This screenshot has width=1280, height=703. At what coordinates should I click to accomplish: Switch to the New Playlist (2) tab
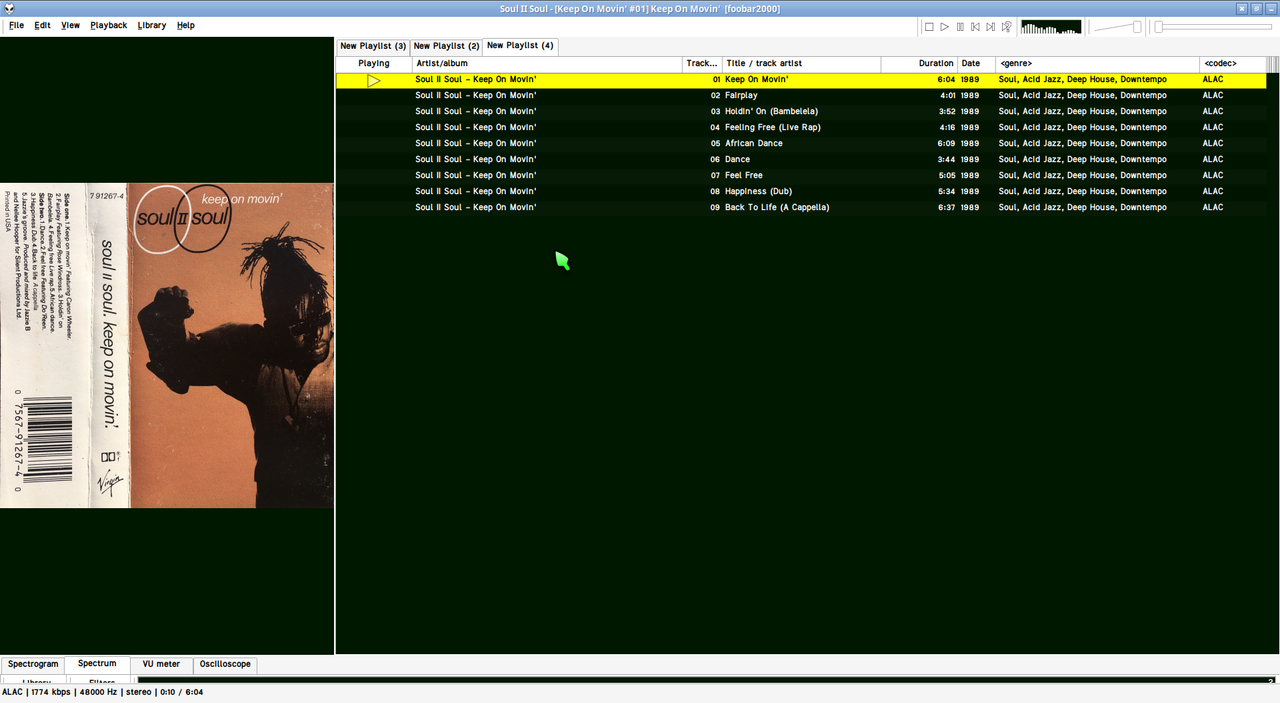(446, 46)
